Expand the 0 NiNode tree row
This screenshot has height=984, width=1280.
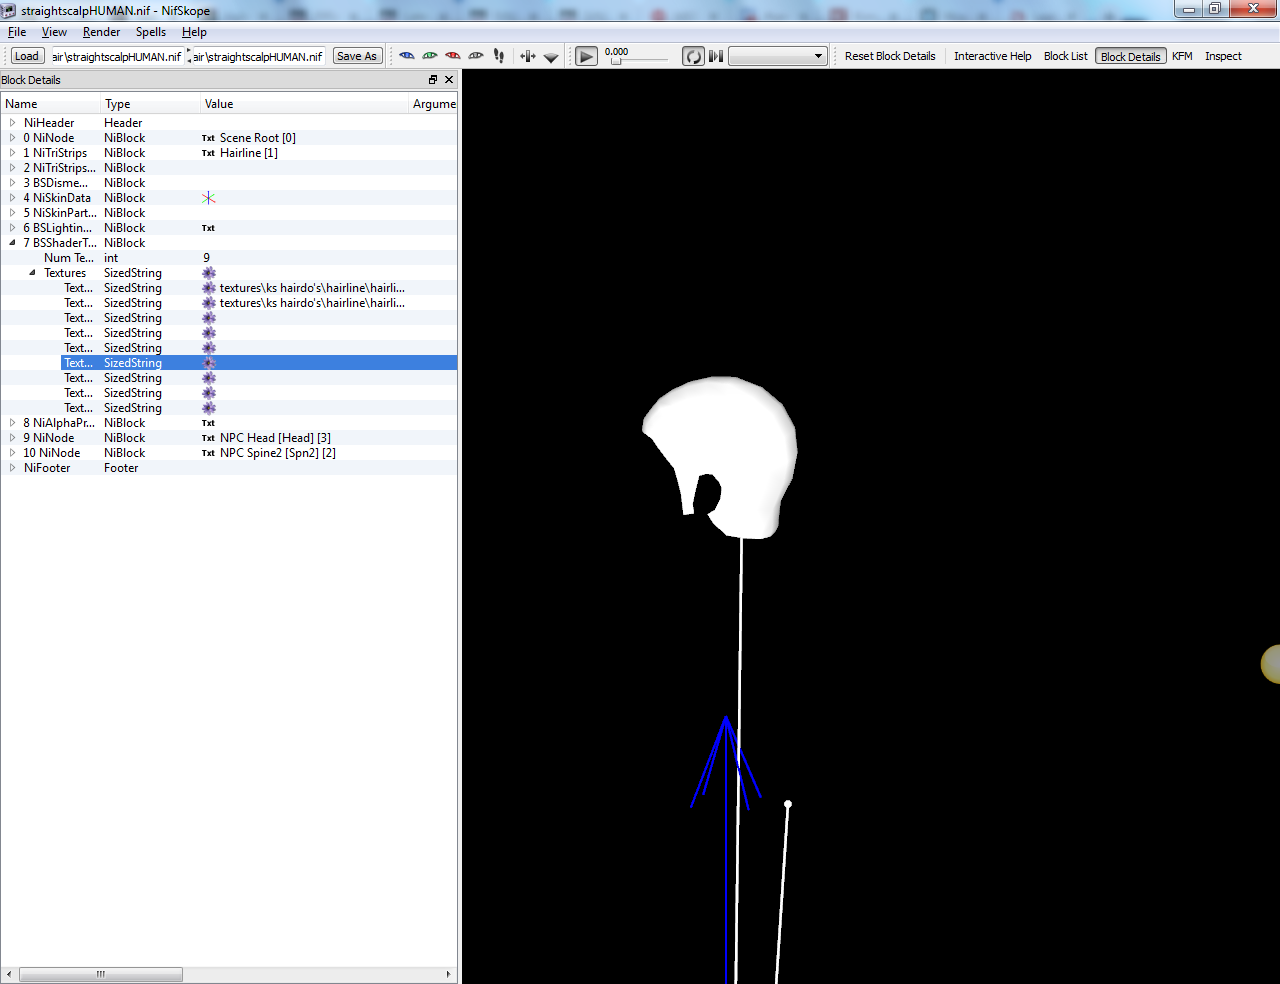point(12,138)
